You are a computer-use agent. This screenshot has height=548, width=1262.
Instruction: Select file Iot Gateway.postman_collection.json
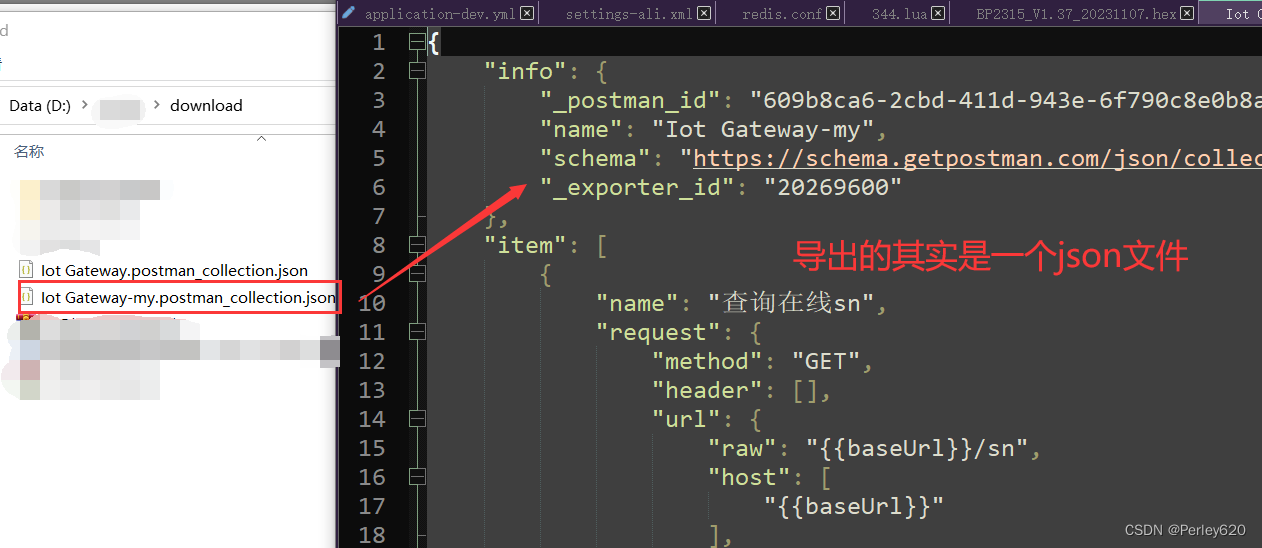pos(174,270)
